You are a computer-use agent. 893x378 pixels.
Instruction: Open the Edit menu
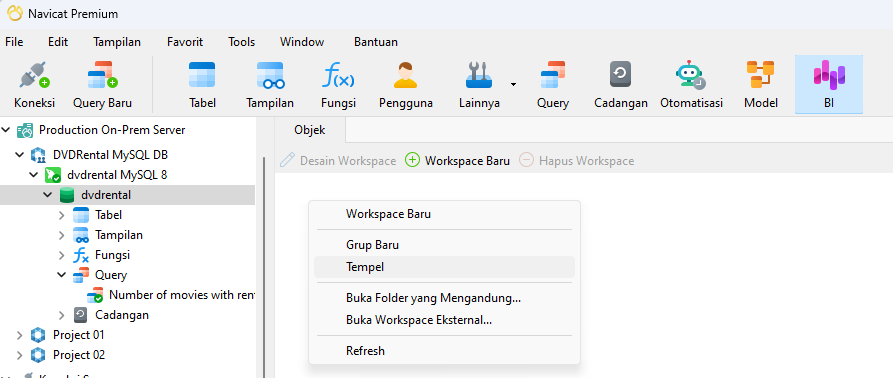click(x=58, y=42)
